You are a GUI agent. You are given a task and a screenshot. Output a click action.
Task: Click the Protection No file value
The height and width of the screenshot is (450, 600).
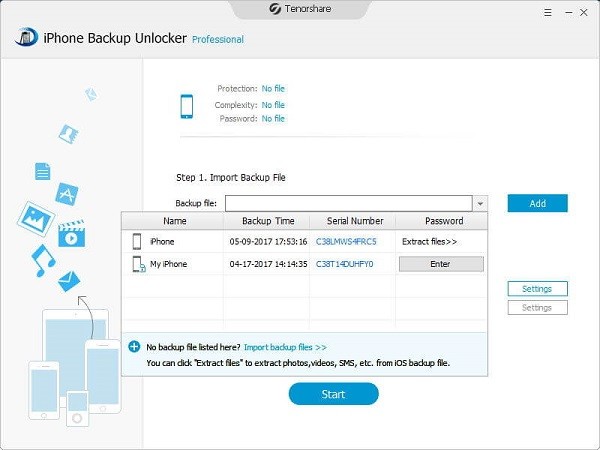273,88
